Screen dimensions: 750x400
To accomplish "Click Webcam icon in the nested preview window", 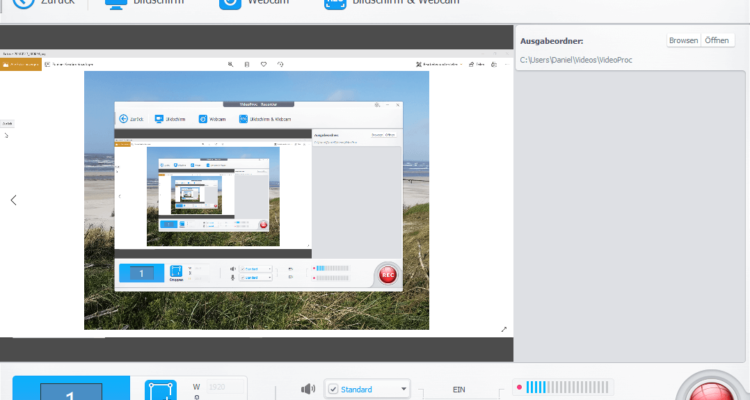I will tap(203, 119).
